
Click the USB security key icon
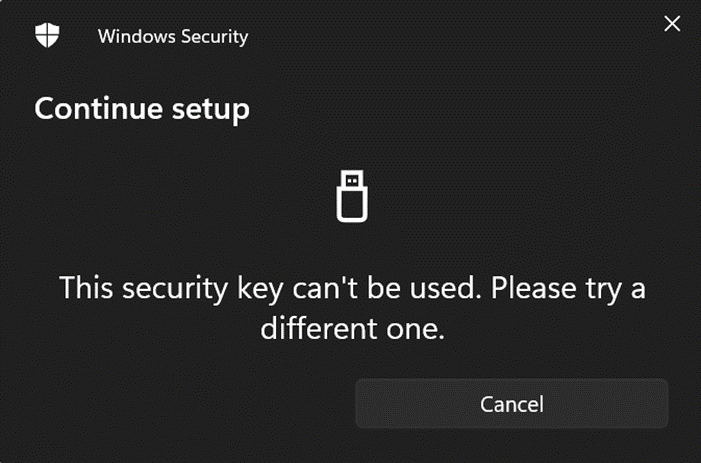pyautogui.click(x=351, y=195)
